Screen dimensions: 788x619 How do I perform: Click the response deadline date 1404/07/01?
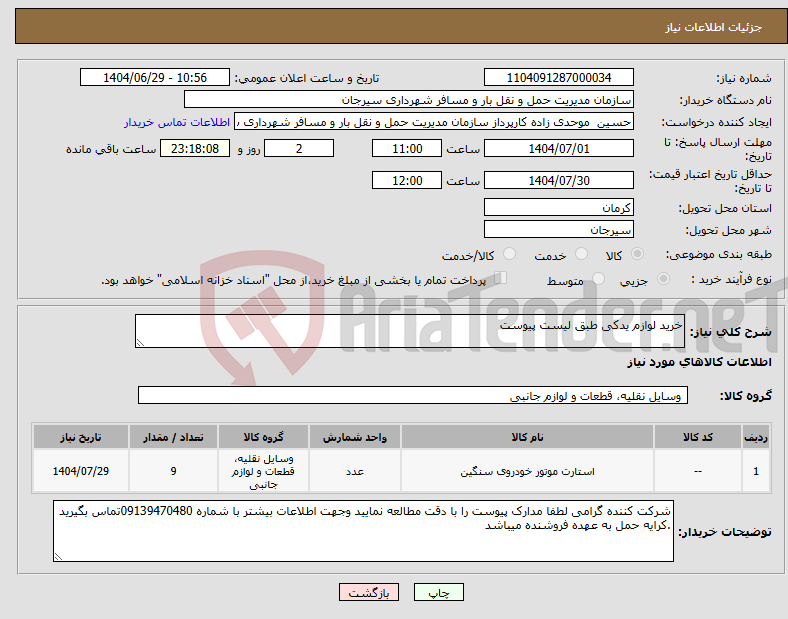(558, 148)
